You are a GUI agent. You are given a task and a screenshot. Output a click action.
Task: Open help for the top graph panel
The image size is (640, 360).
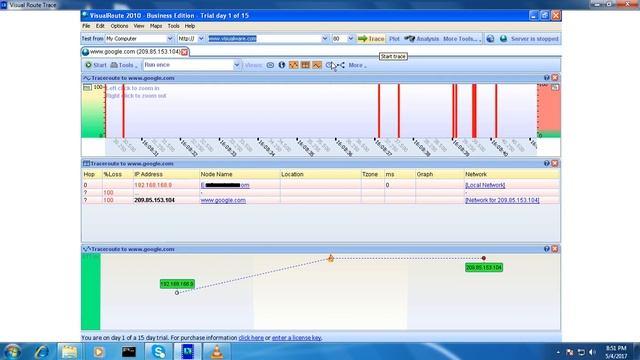[546, 78]
